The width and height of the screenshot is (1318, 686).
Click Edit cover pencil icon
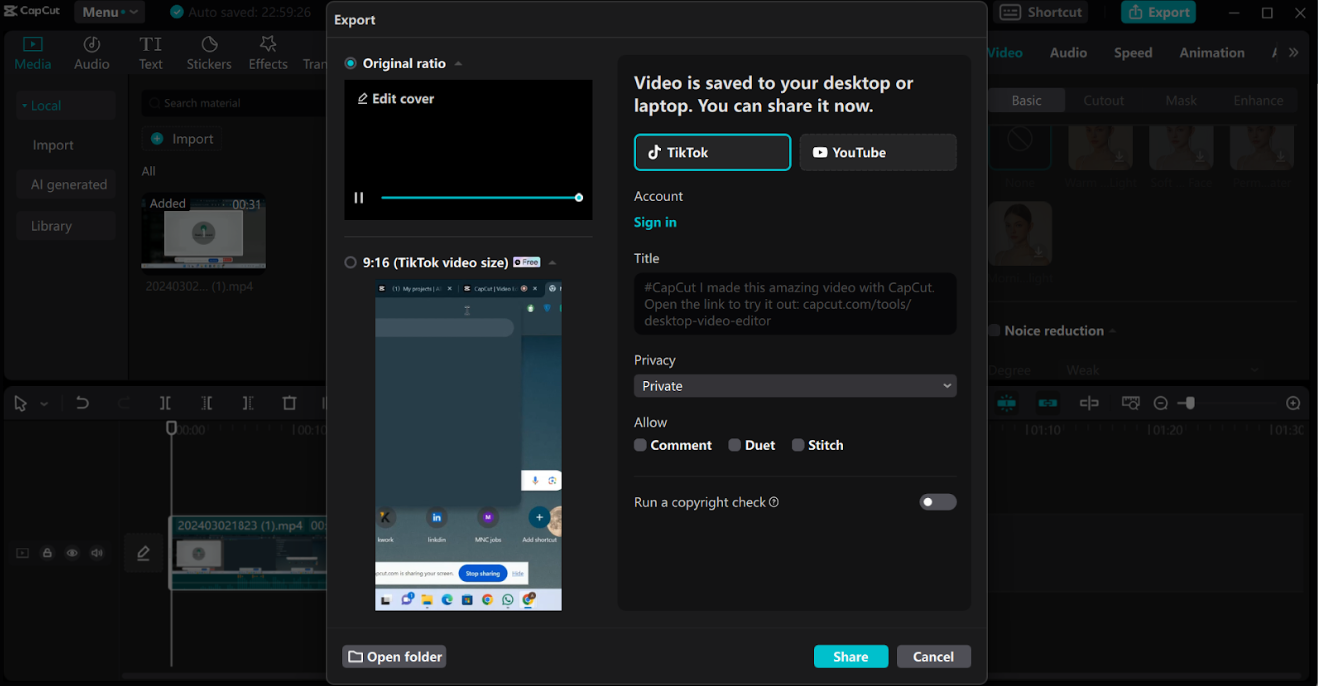[363, 99]
